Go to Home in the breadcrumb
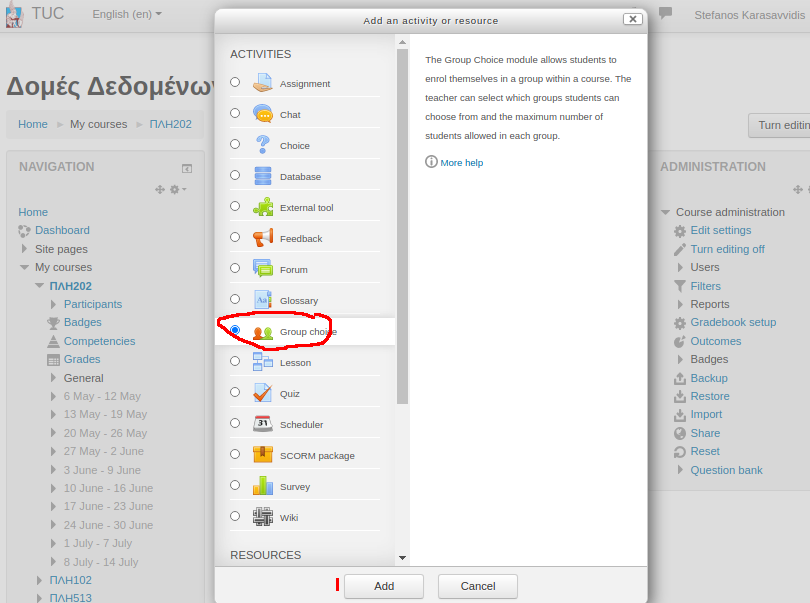 pos(33,124)
